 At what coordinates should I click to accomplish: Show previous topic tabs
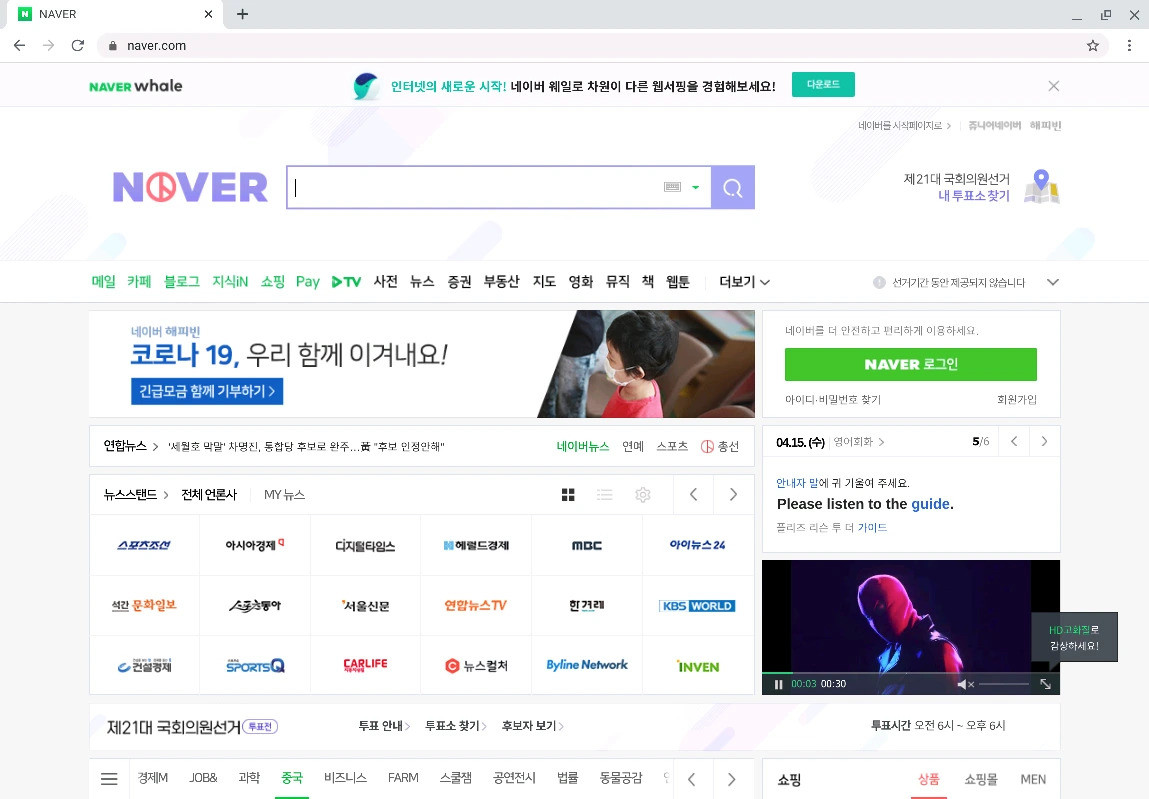pyautogui.click(x=692, y=779)
